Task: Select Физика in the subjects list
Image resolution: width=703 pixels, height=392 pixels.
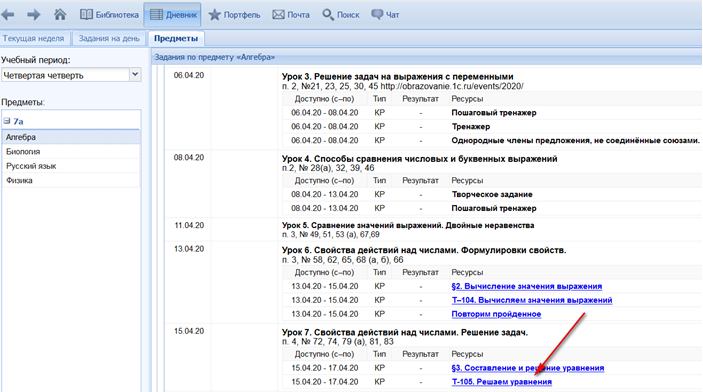Action: coord(71,180)
